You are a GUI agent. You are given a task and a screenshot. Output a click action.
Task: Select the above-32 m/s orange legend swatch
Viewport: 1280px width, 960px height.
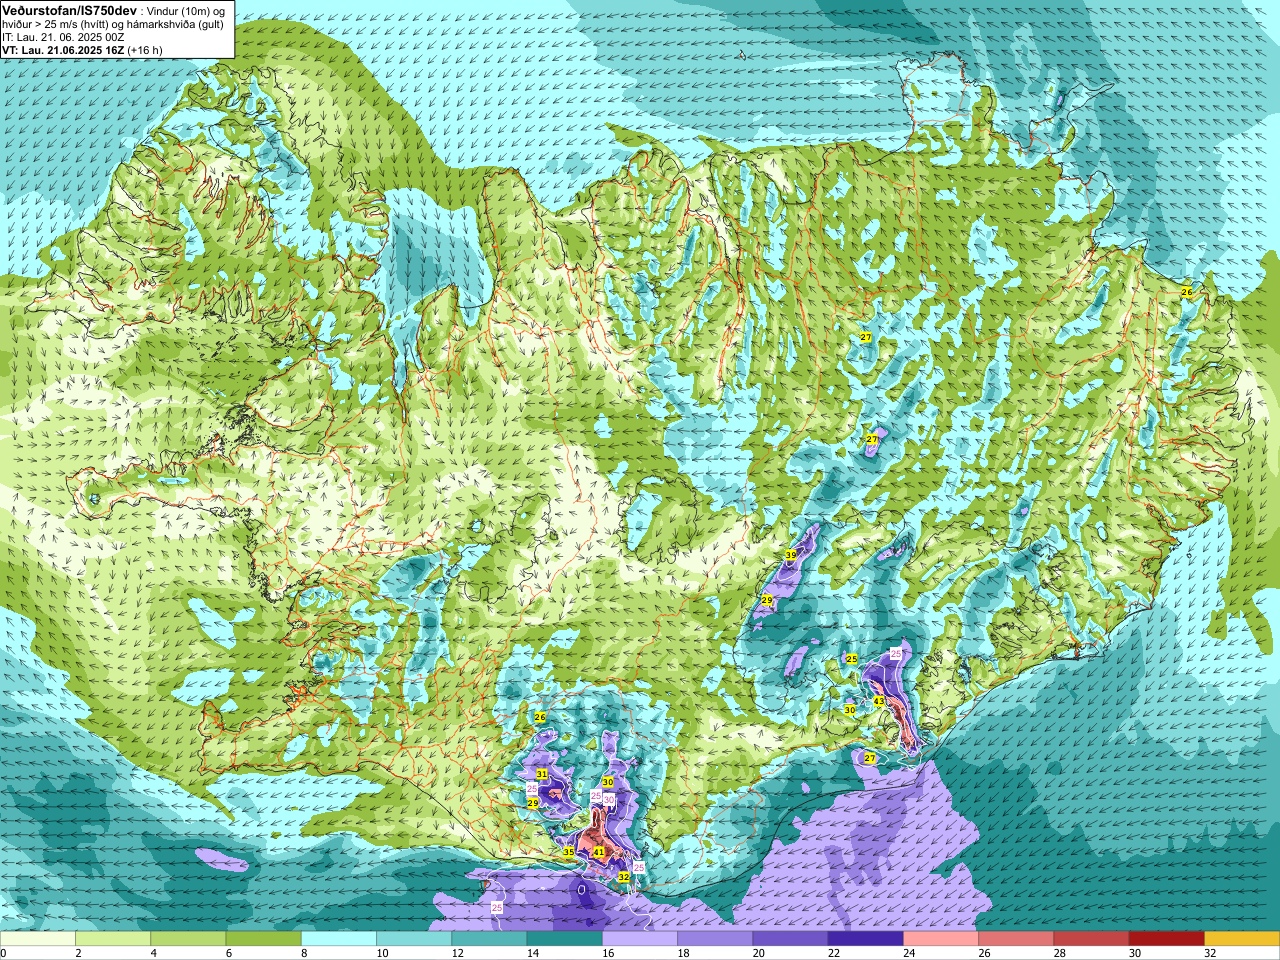tap(1242, 939)
